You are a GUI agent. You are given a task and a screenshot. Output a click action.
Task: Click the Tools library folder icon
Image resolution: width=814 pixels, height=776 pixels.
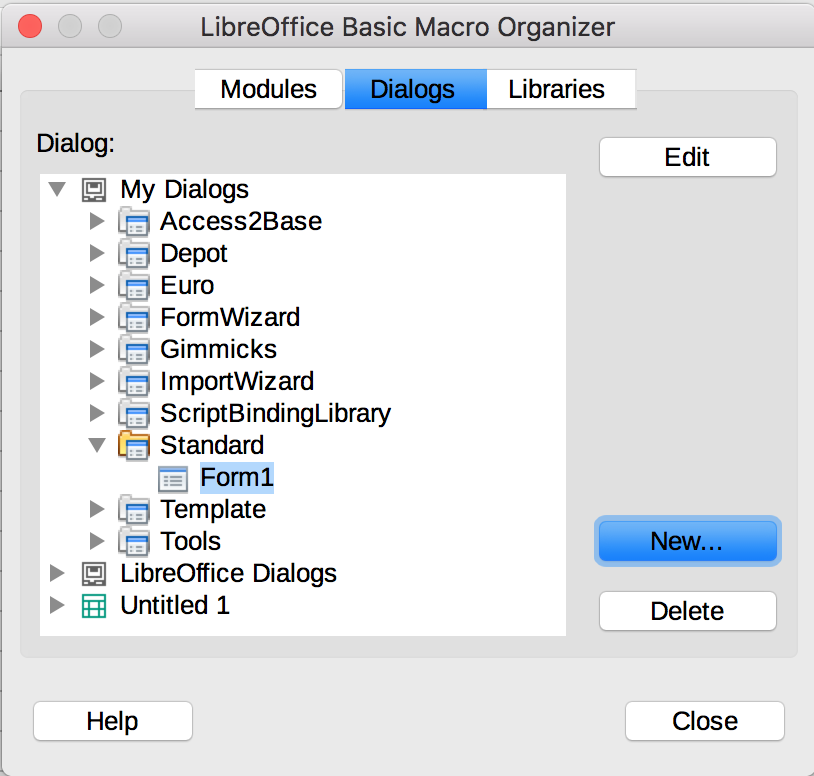pyautogui.click(x=134, y=541)
